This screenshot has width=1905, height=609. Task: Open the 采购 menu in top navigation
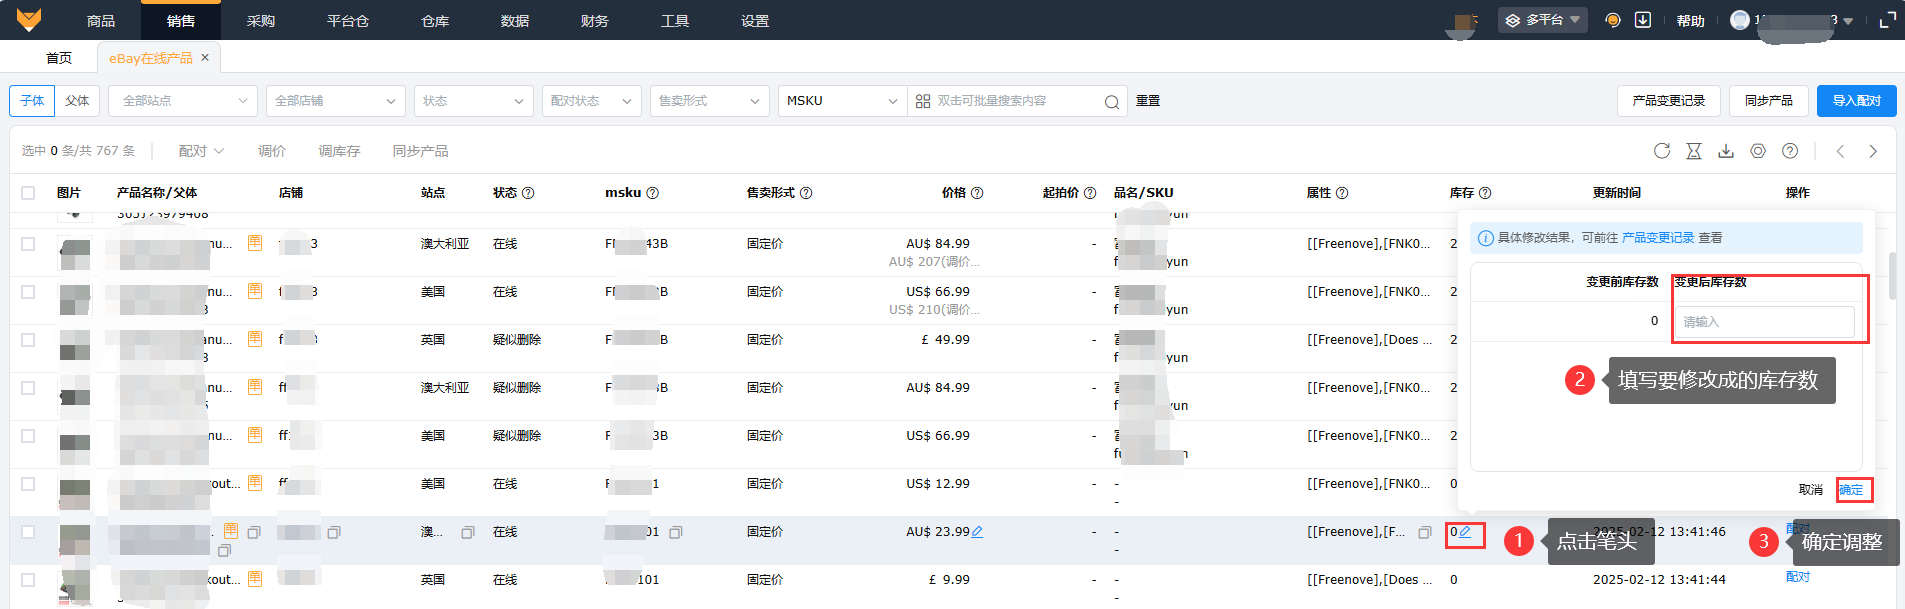pos(261,21)
